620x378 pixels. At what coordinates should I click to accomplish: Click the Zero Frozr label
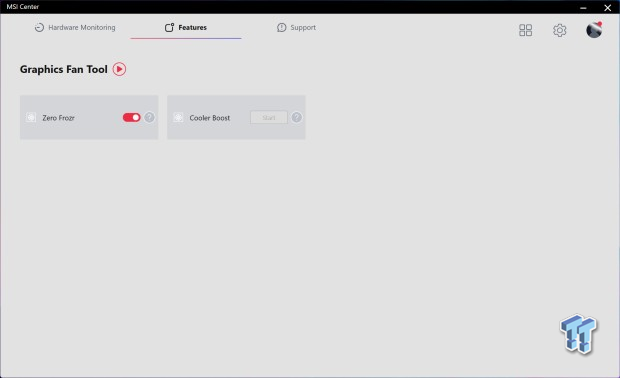click(x=59, y=118)
